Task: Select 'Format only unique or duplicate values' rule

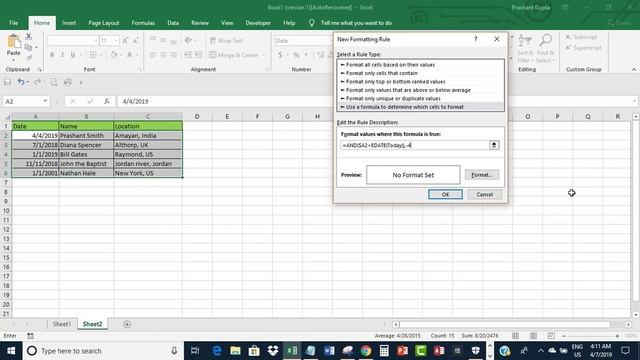Action: click(420, 98)
